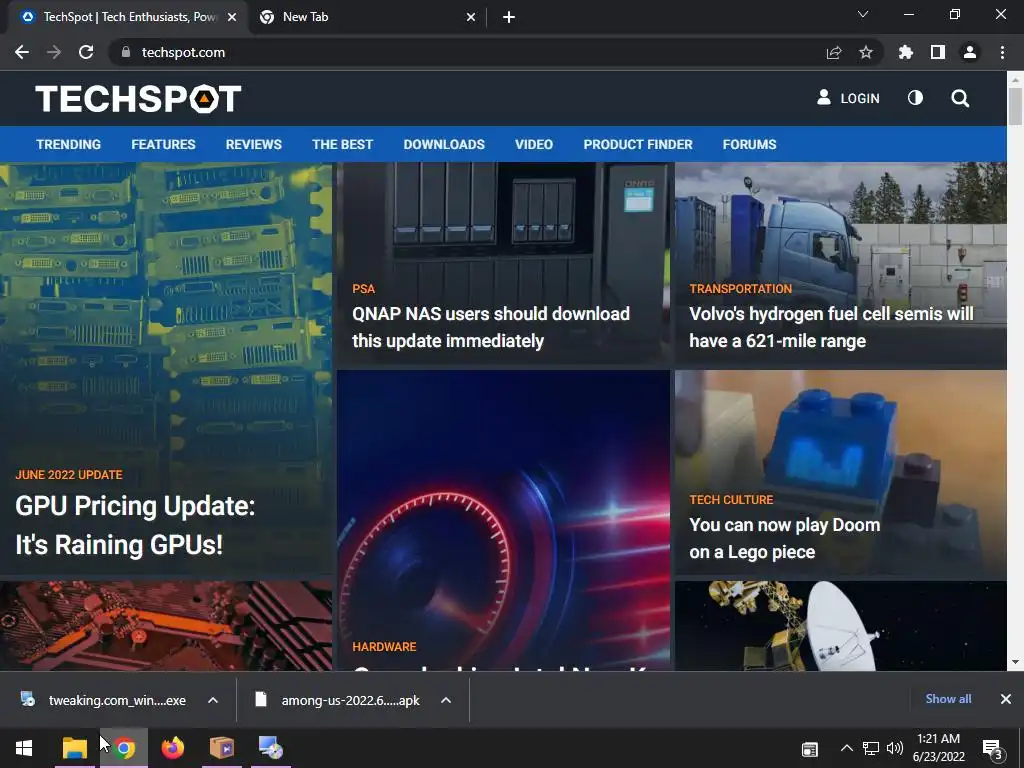Screen dimensions: 1024x768
Task: Click the JUNE 2022 UPDATE label
Action: click(69, 475)
